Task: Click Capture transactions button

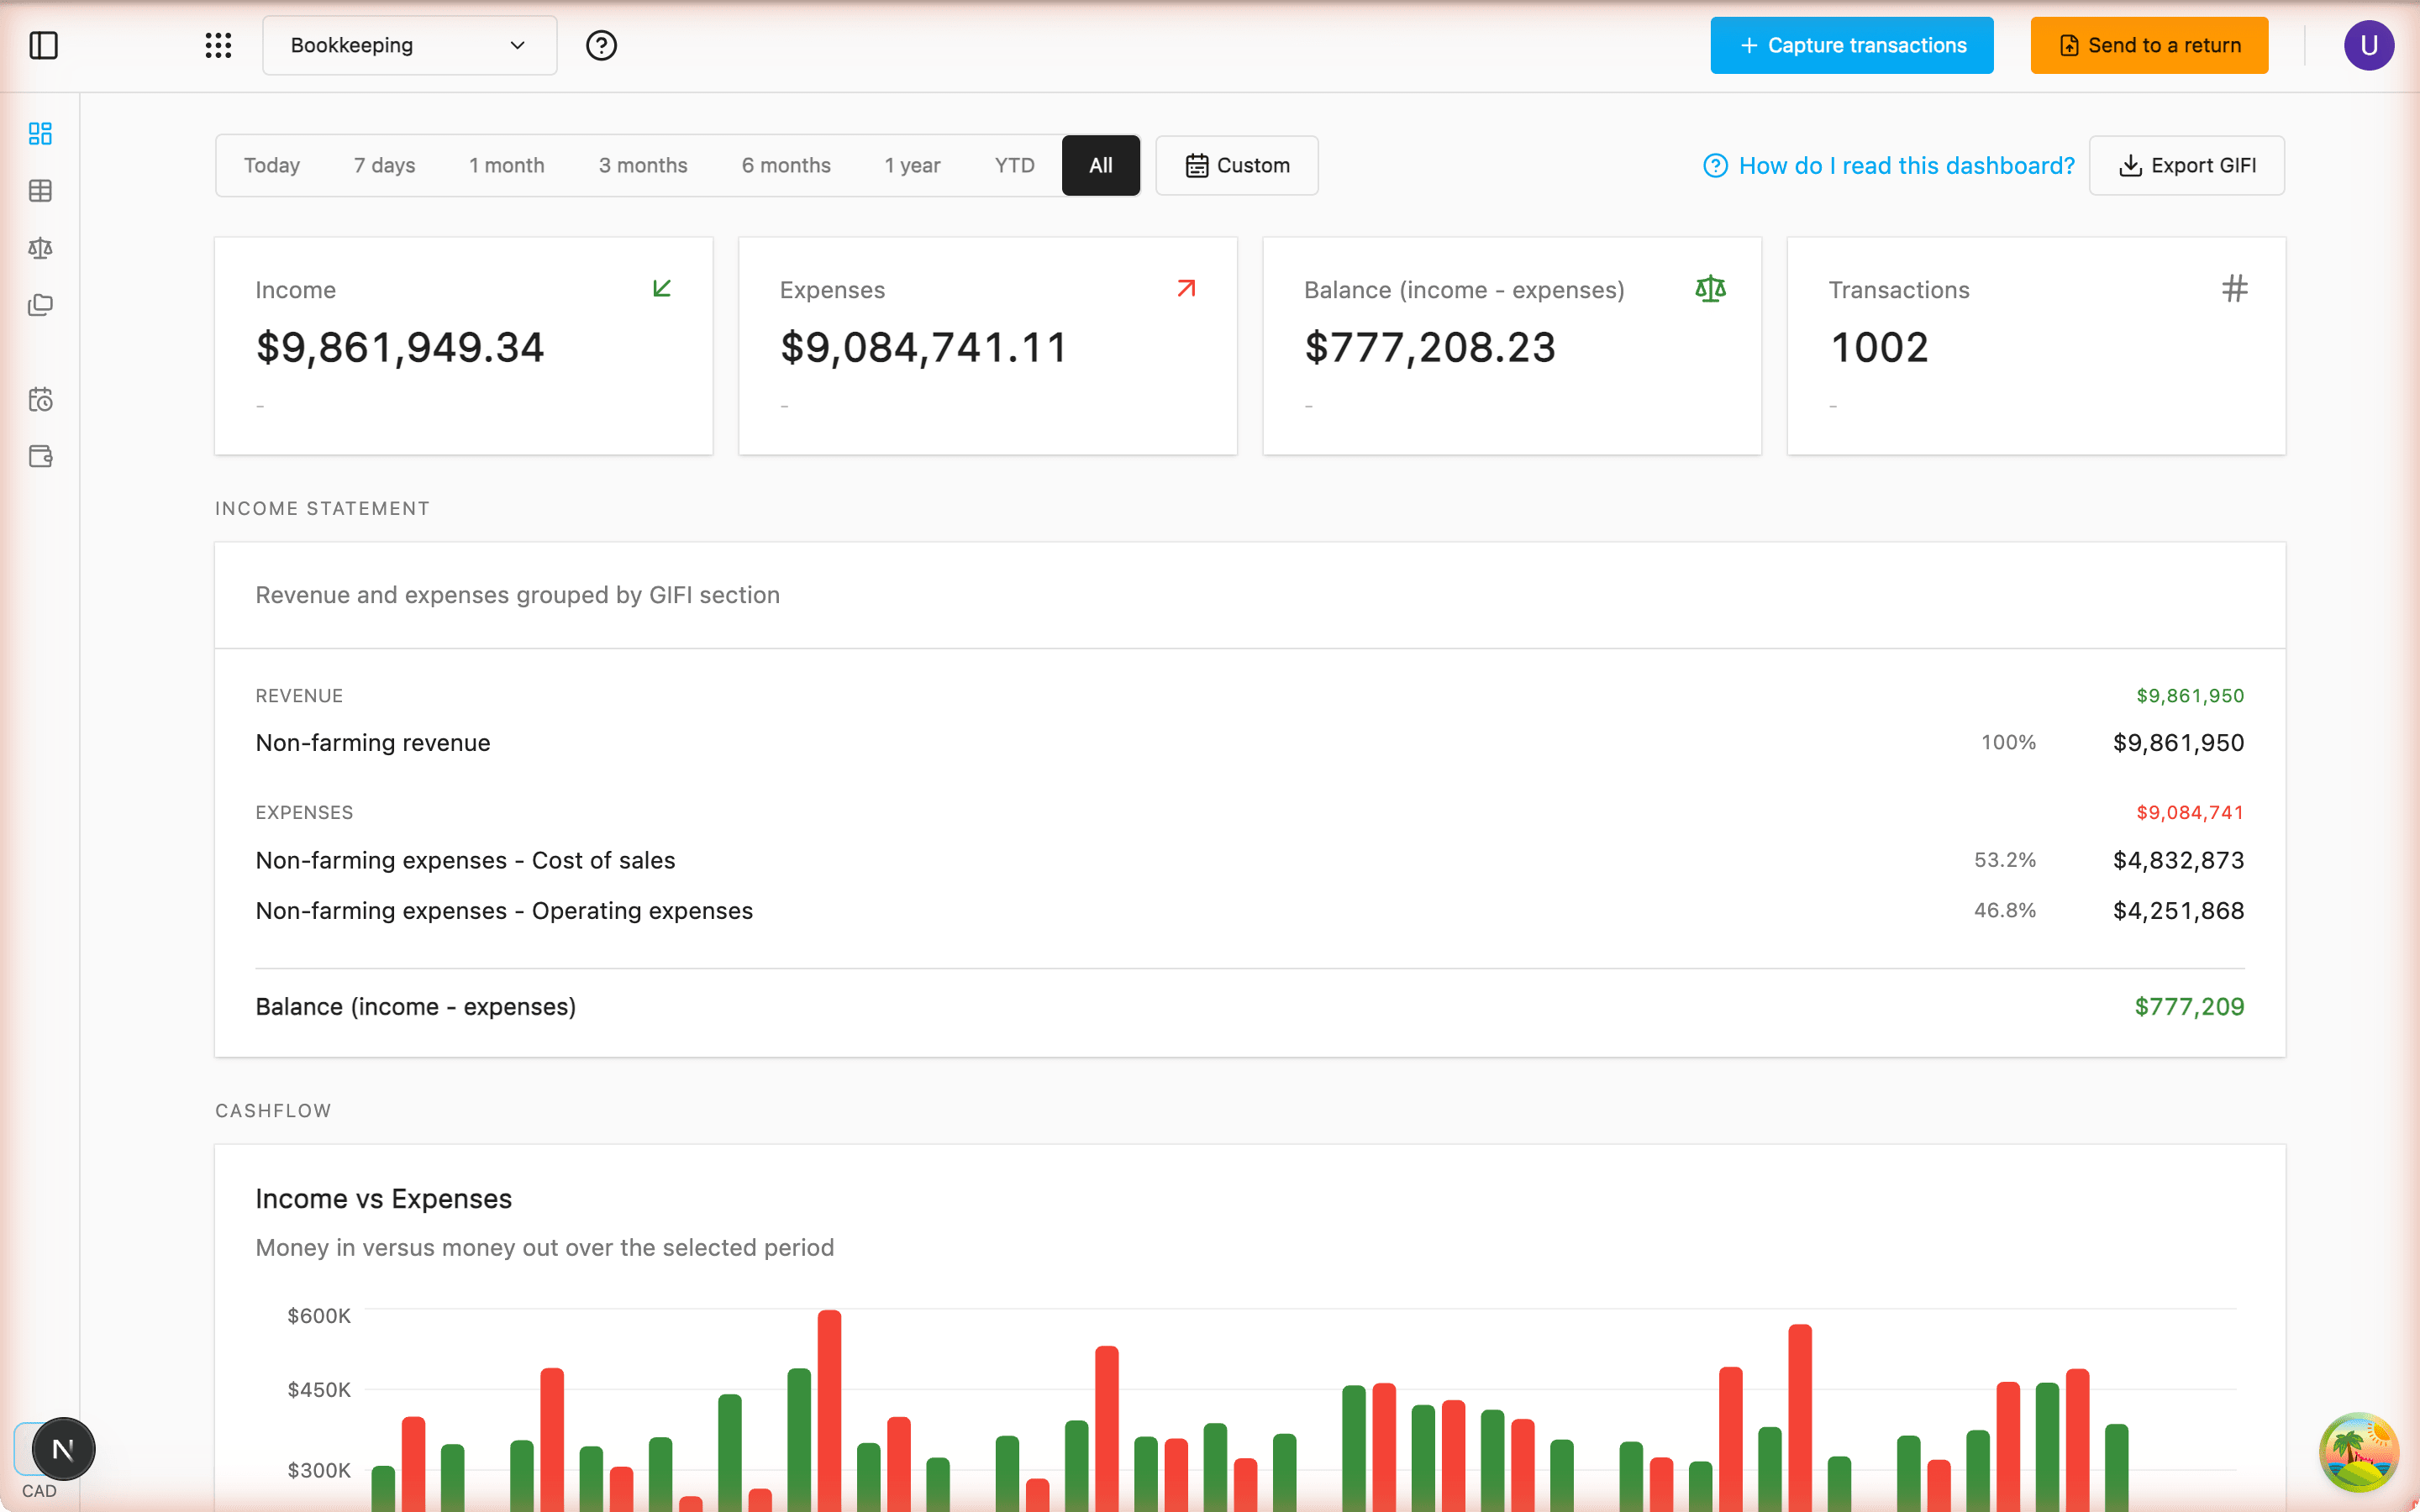Action: pyautogui.click(x=1851, y=45)
